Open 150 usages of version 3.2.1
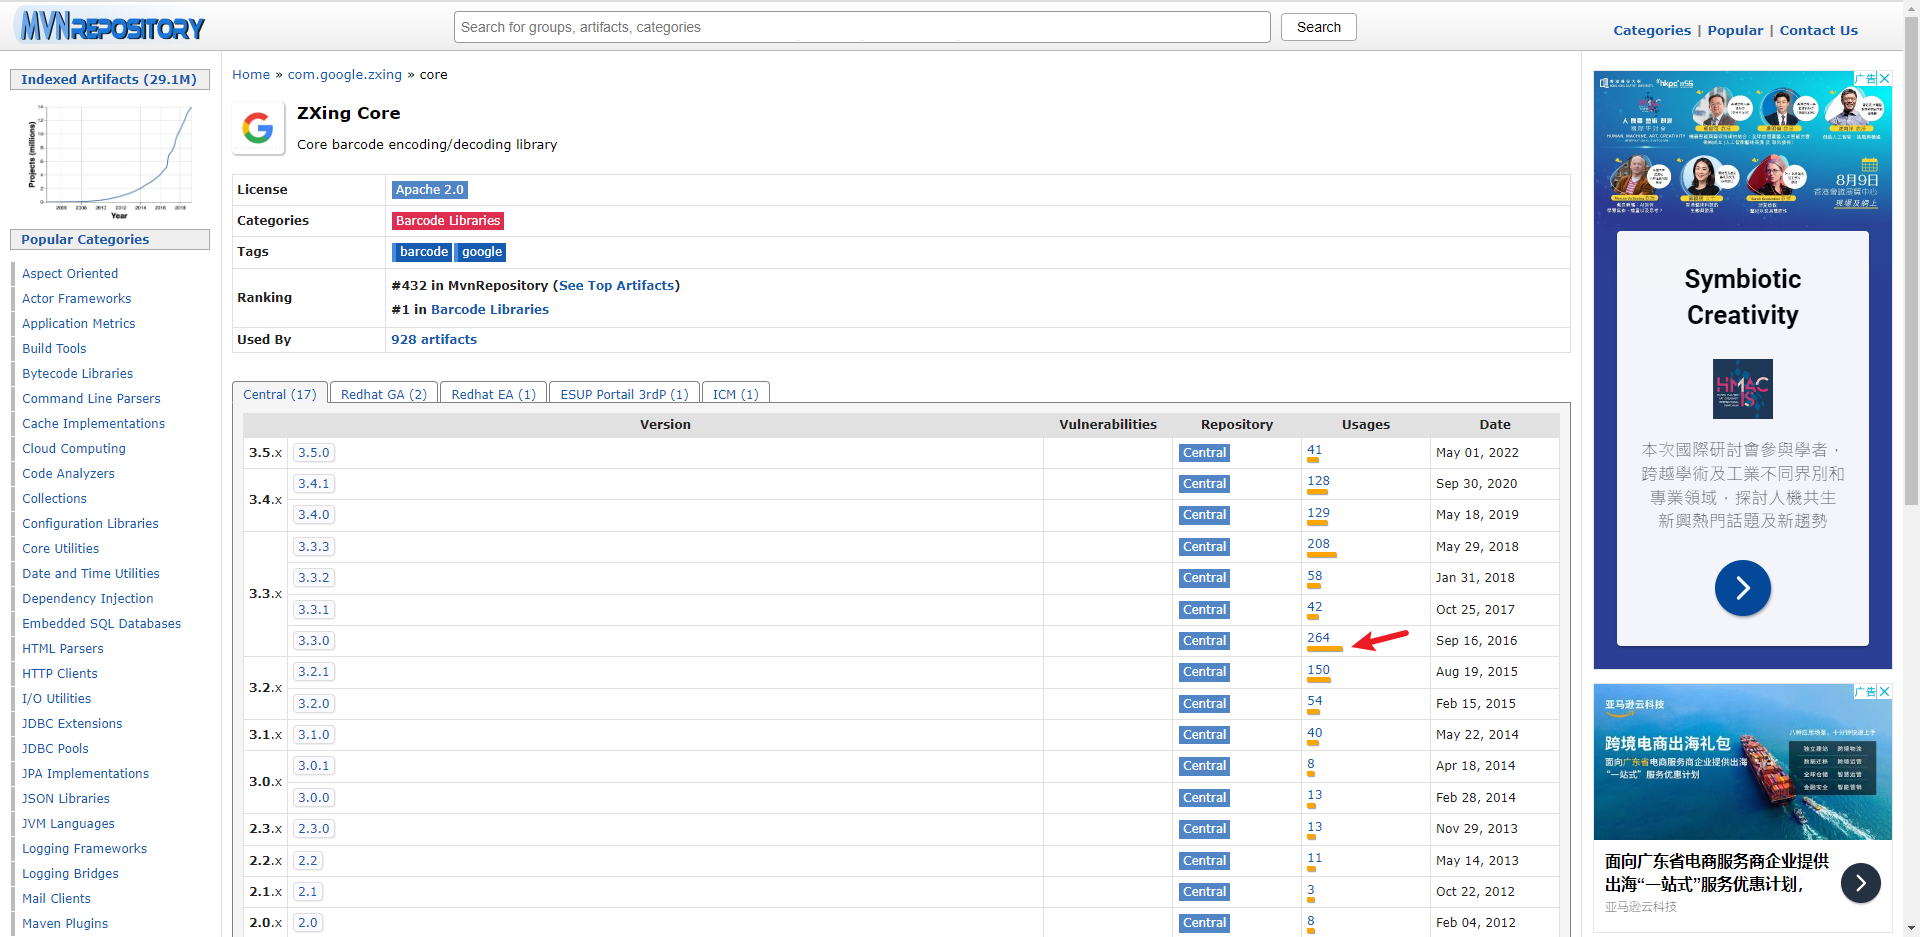The image size is (1920, 937). tap(1319, 669)
